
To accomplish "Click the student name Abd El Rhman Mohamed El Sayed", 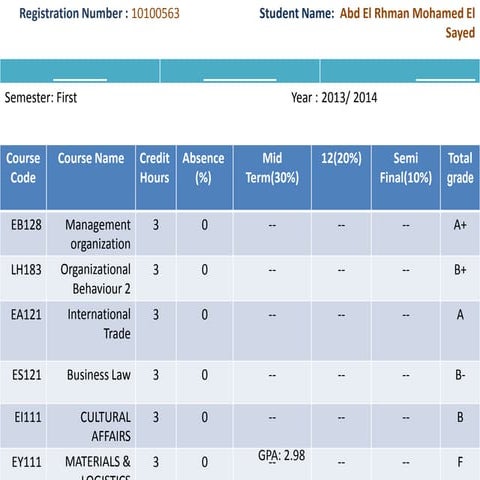I will 407,23.
